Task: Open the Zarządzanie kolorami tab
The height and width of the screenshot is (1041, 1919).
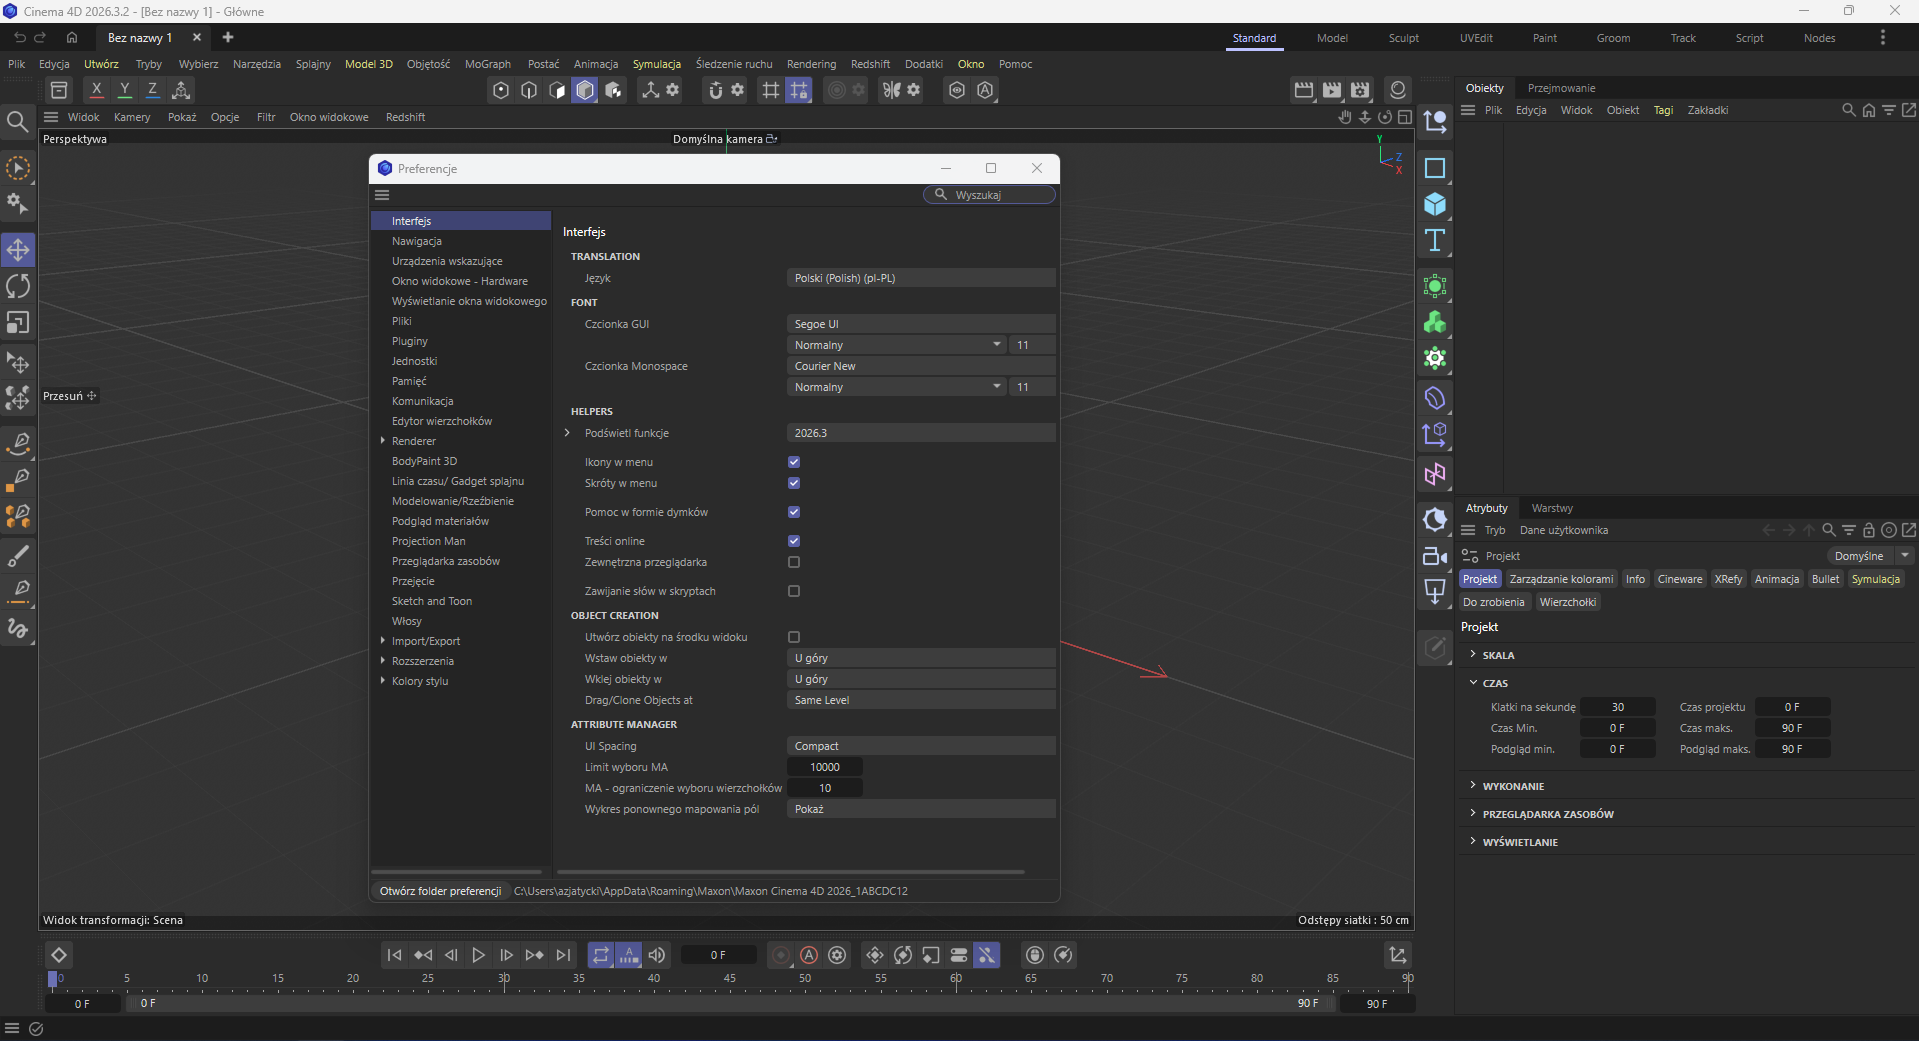Action: point(1561,579)
